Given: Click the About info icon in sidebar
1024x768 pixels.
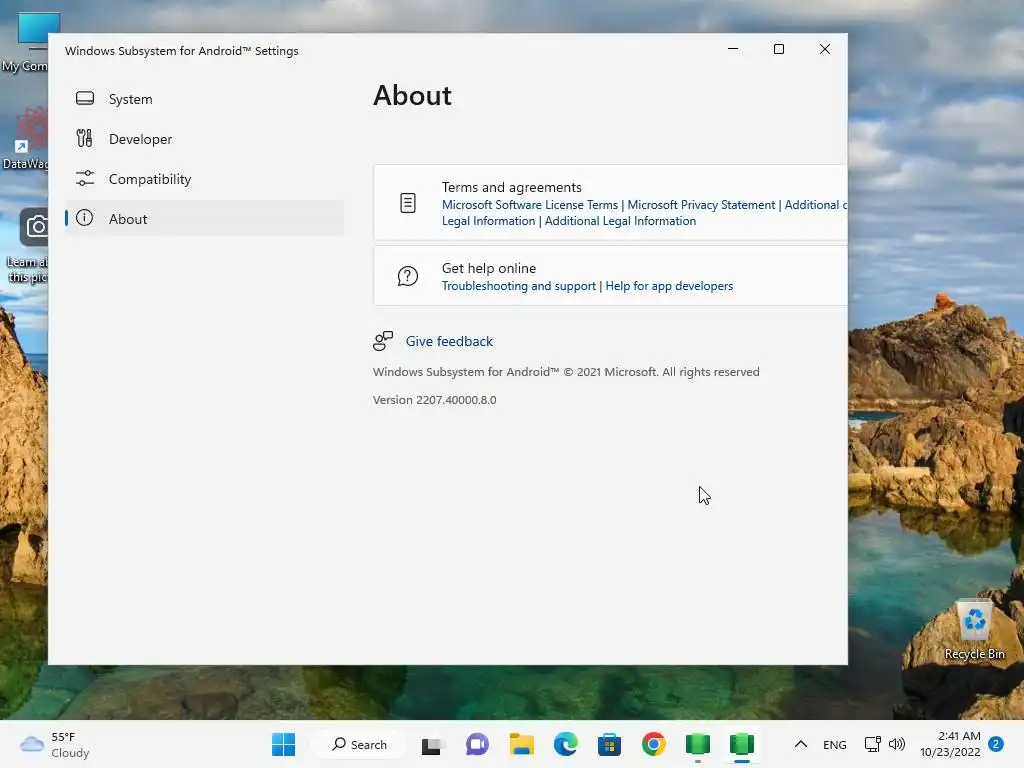Looking at the screenshot, I should coord(84,218).
